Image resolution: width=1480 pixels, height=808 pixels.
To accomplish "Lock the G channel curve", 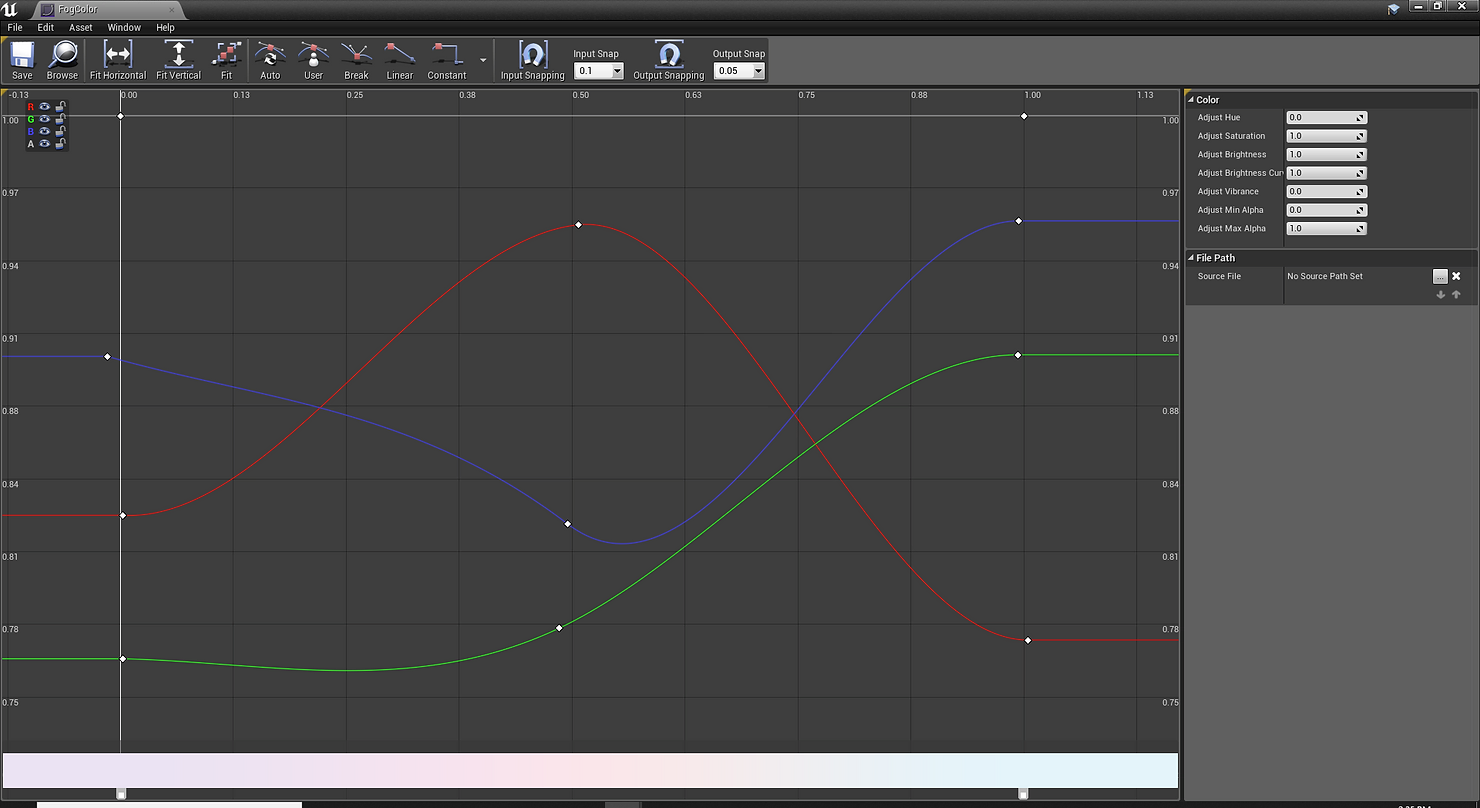I will tap(60, 119).
